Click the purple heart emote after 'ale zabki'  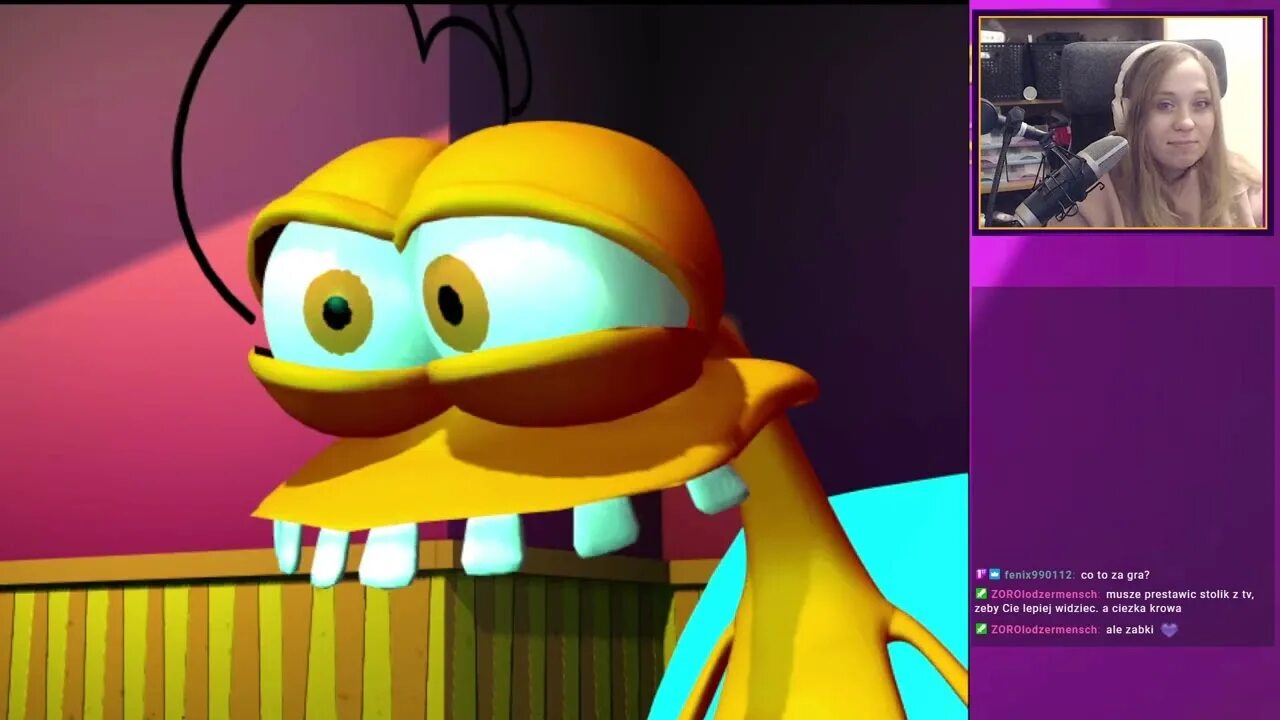click(1169, 630)
